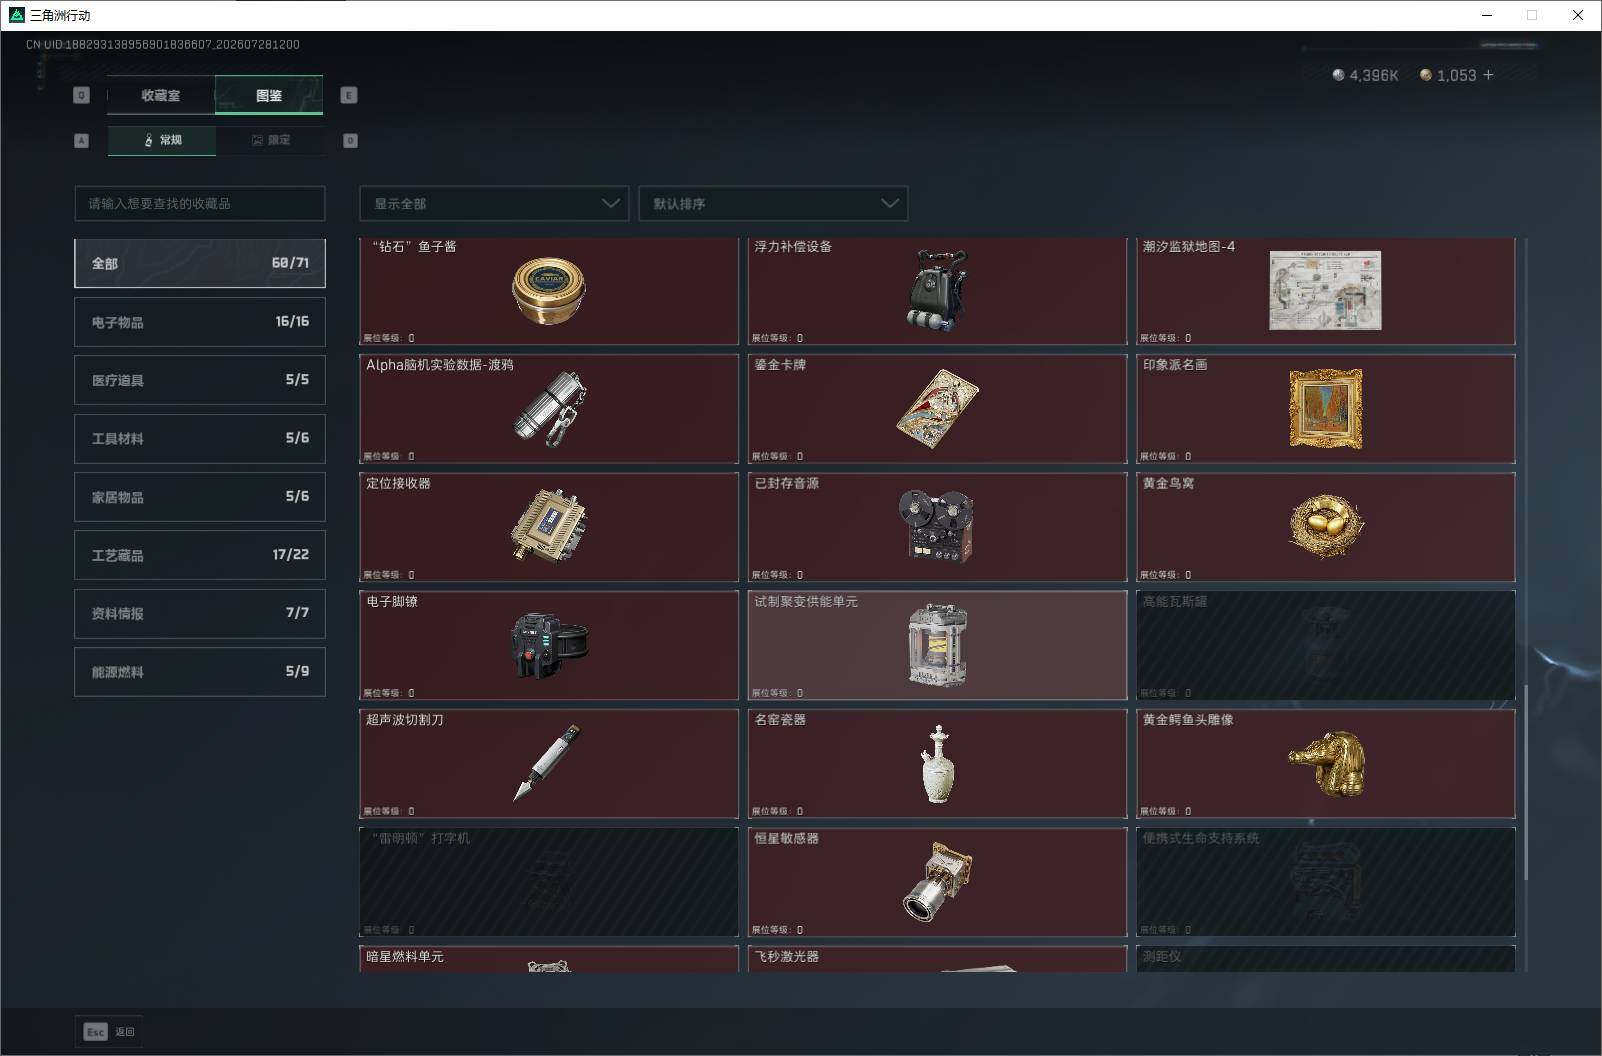Viewport: 1602px width, 1056px height.
Task: Click the "钻石"鱼子酱 caviar tin icon
Action: (548, 290)
